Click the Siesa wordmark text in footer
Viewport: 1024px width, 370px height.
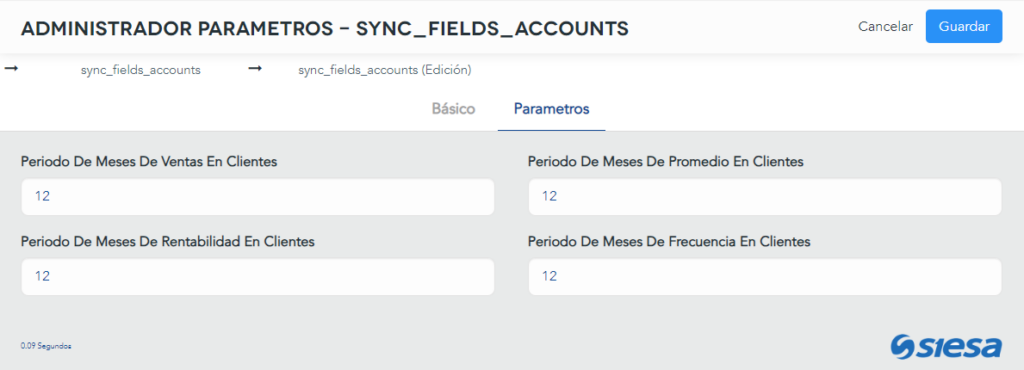pyautogui.click(x=960, y=347)
